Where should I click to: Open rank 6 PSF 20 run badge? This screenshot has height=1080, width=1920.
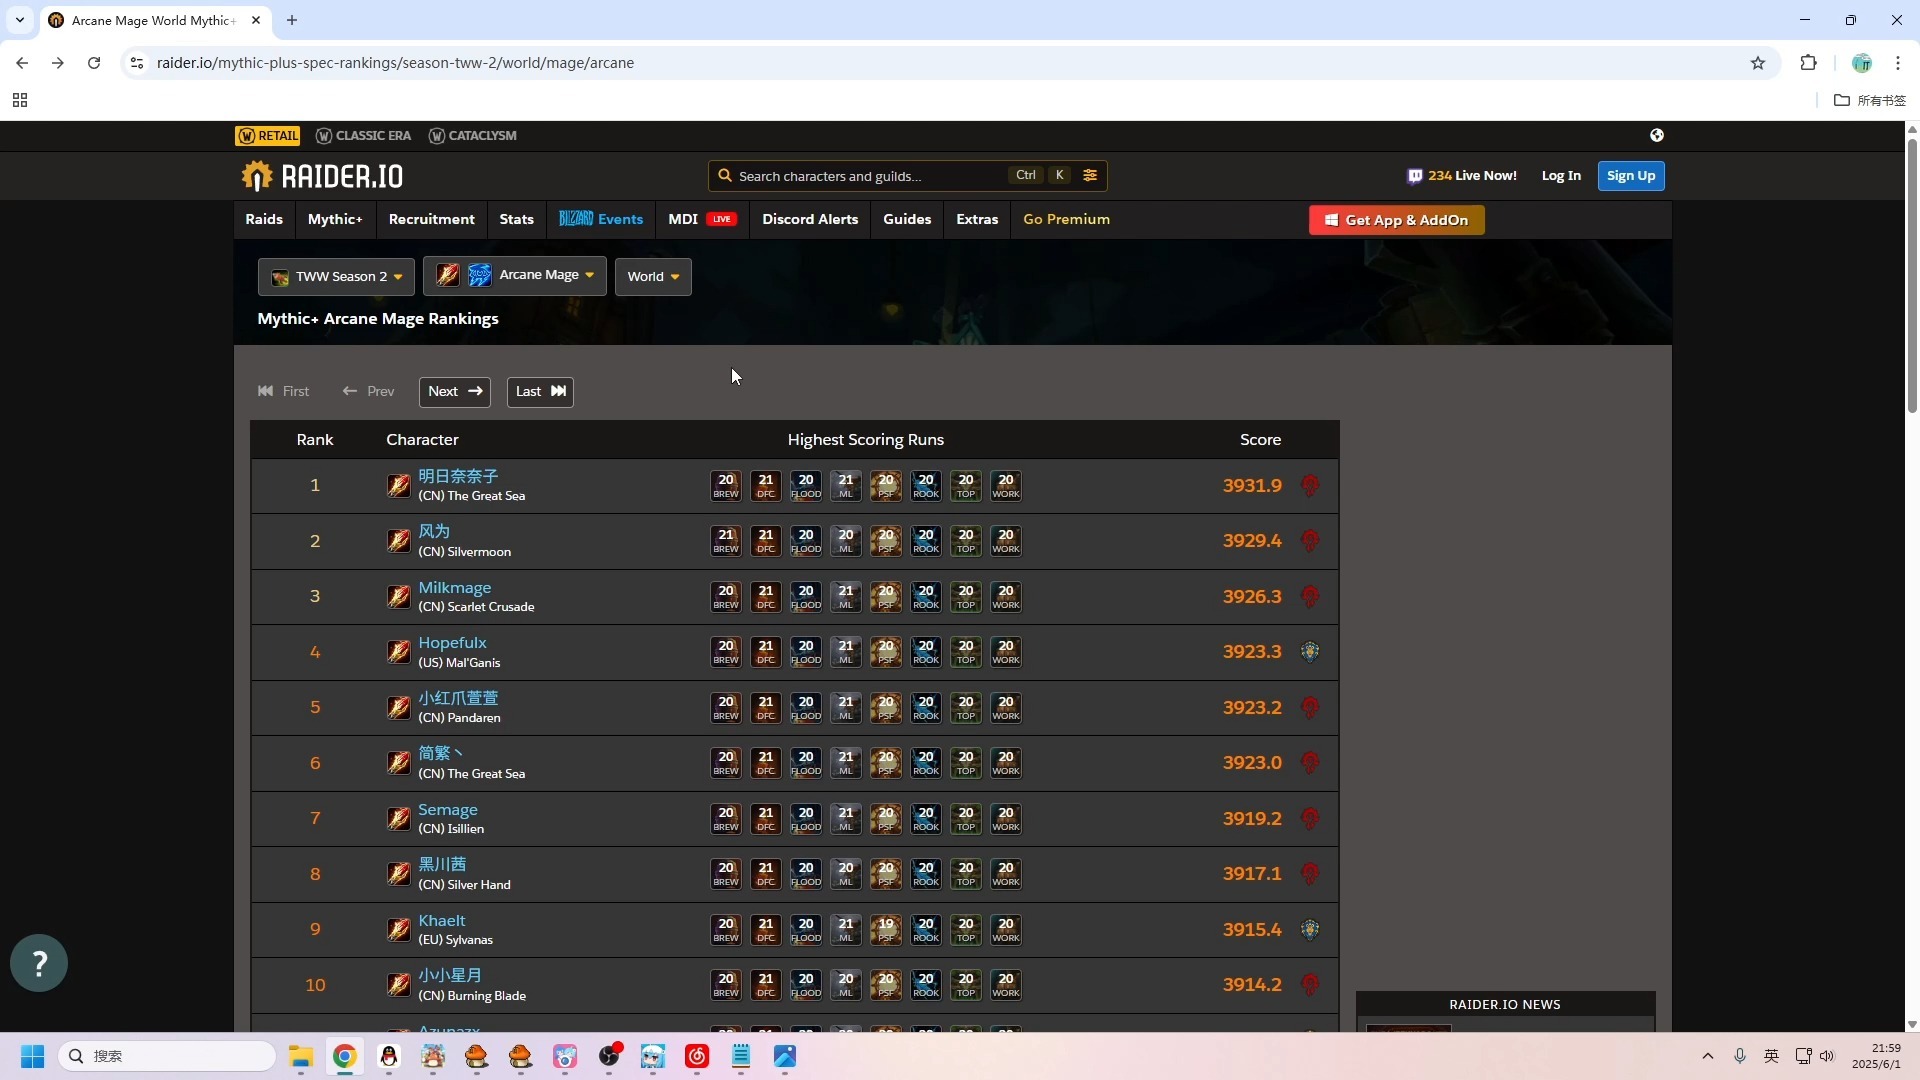(x=886, y=763)
